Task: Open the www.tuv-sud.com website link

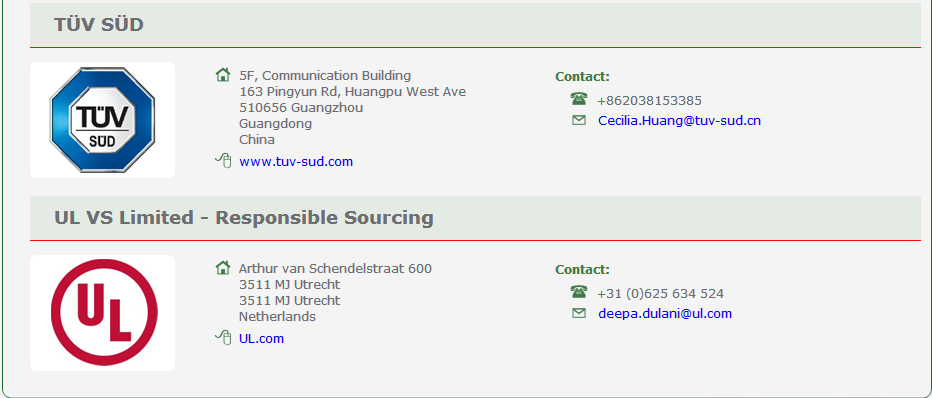Action: [x=296, y=162]
